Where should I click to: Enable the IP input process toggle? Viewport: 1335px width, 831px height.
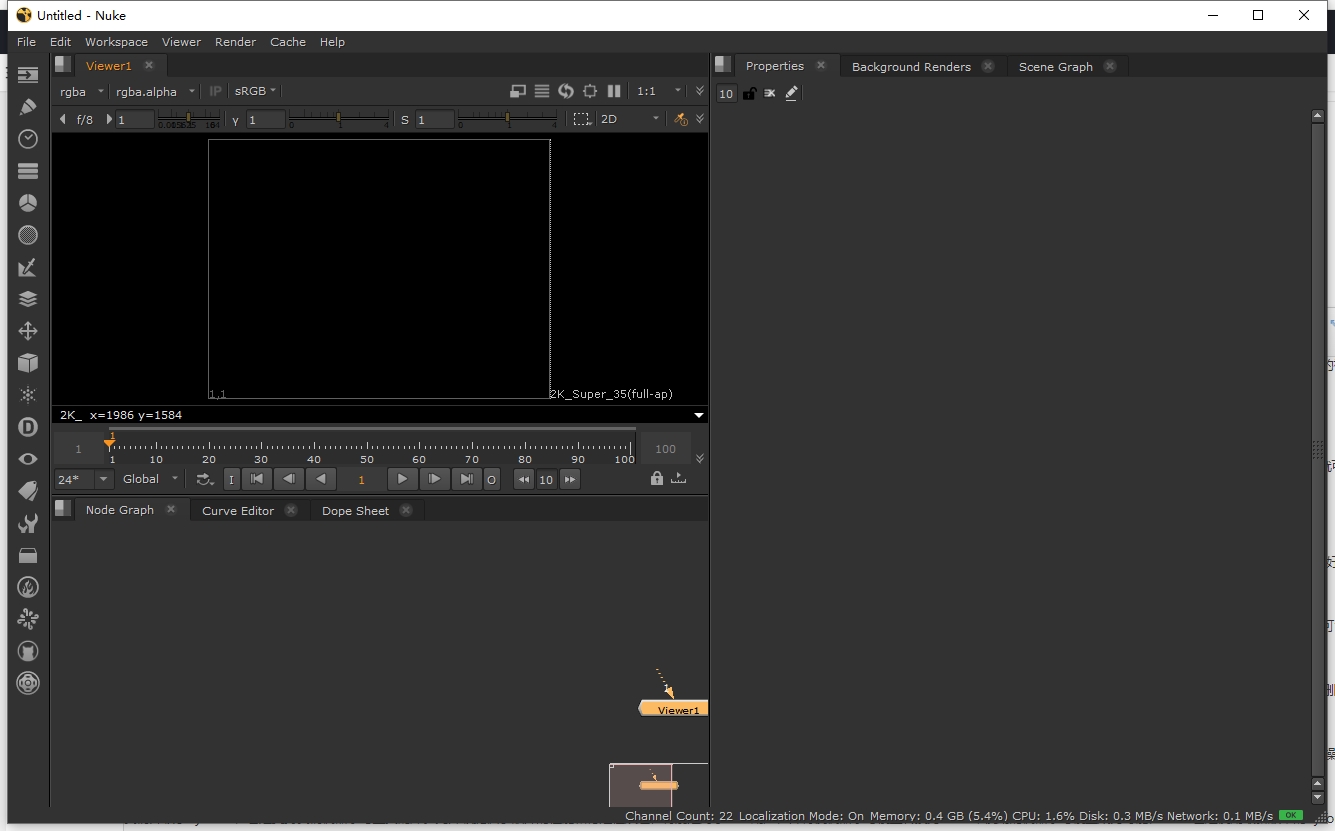214,91
